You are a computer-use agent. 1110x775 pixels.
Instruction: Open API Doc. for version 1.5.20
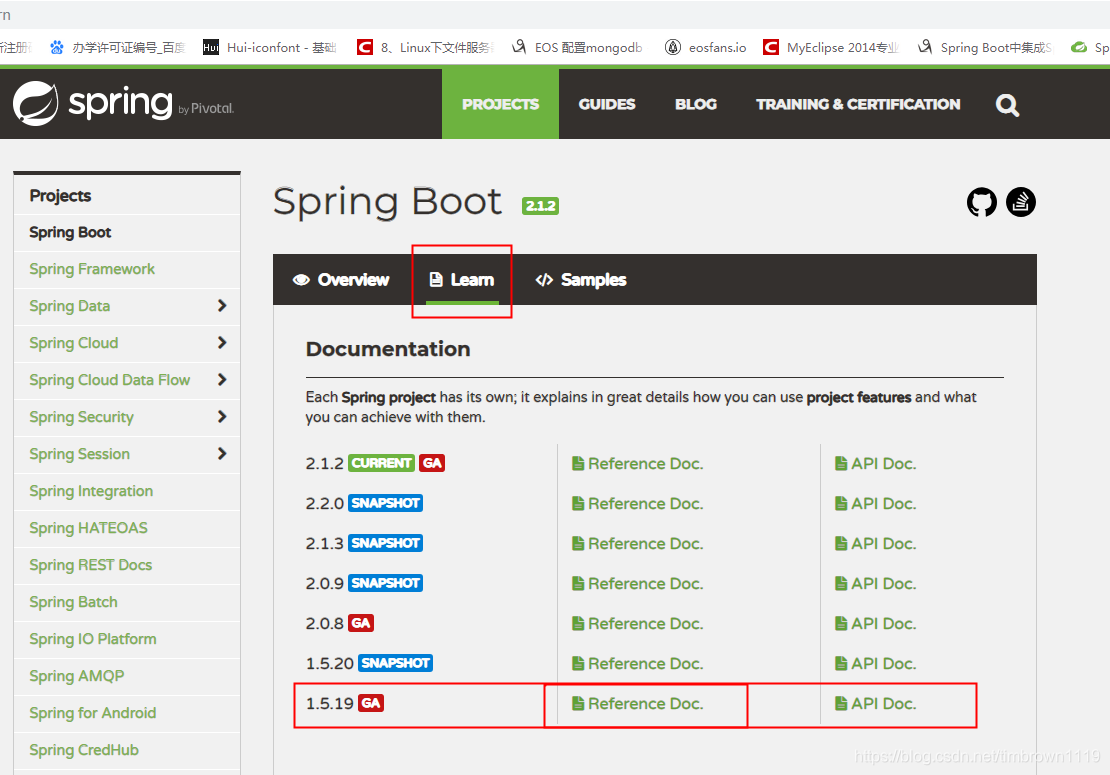(876, 663)
